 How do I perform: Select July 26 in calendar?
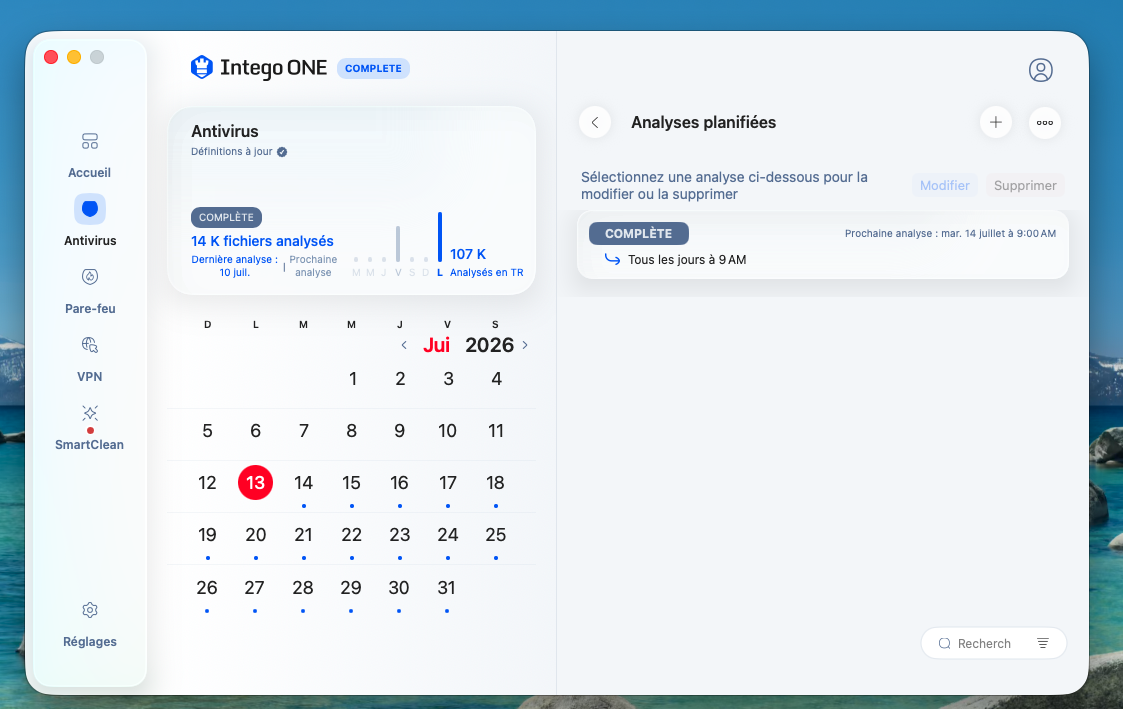coord(207,588)
